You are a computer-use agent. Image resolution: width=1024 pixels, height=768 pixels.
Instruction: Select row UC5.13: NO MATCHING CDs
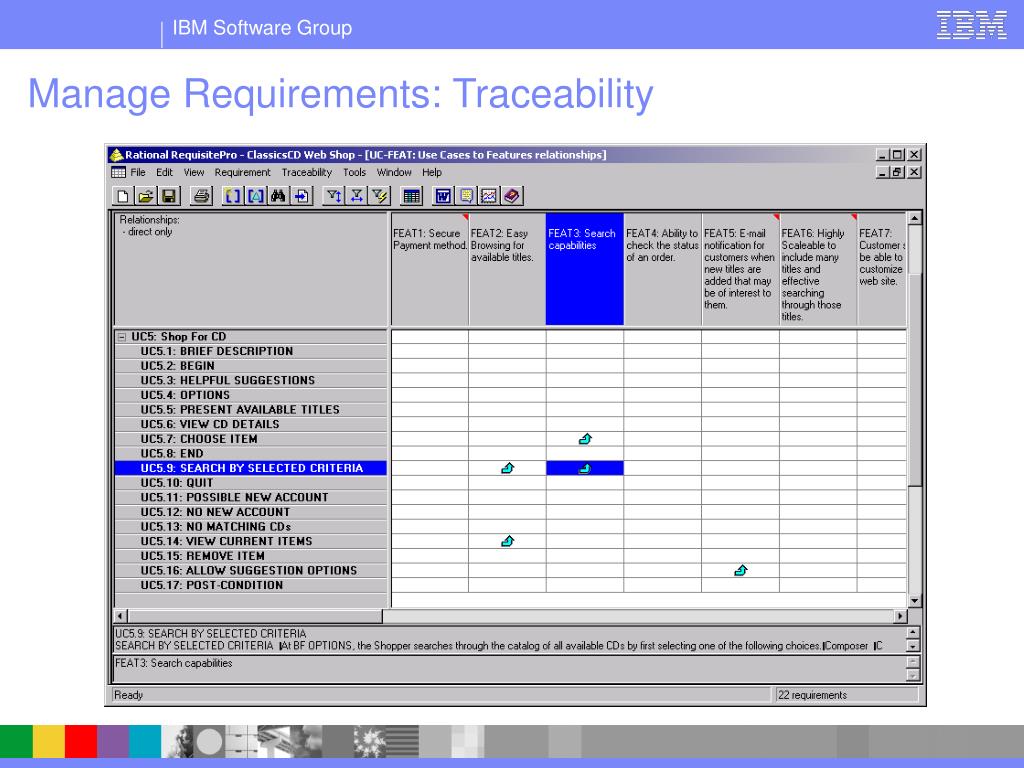click(251, 526)
